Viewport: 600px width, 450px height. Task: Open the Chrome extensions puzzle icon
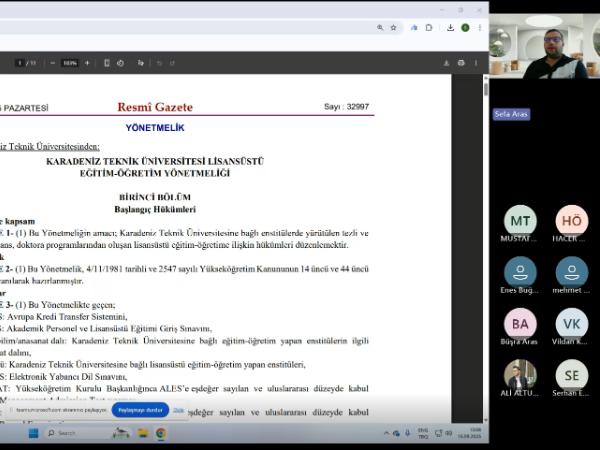pos(429,28)
